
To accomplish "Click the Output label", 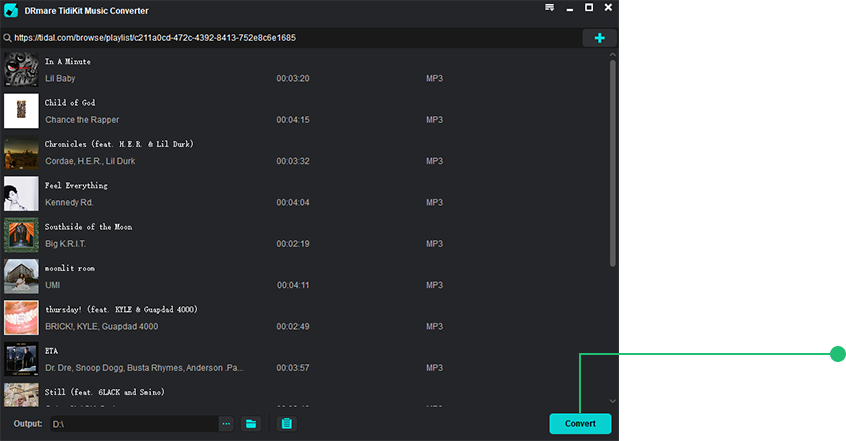I will pyautogui.click(x=28, y=424).
